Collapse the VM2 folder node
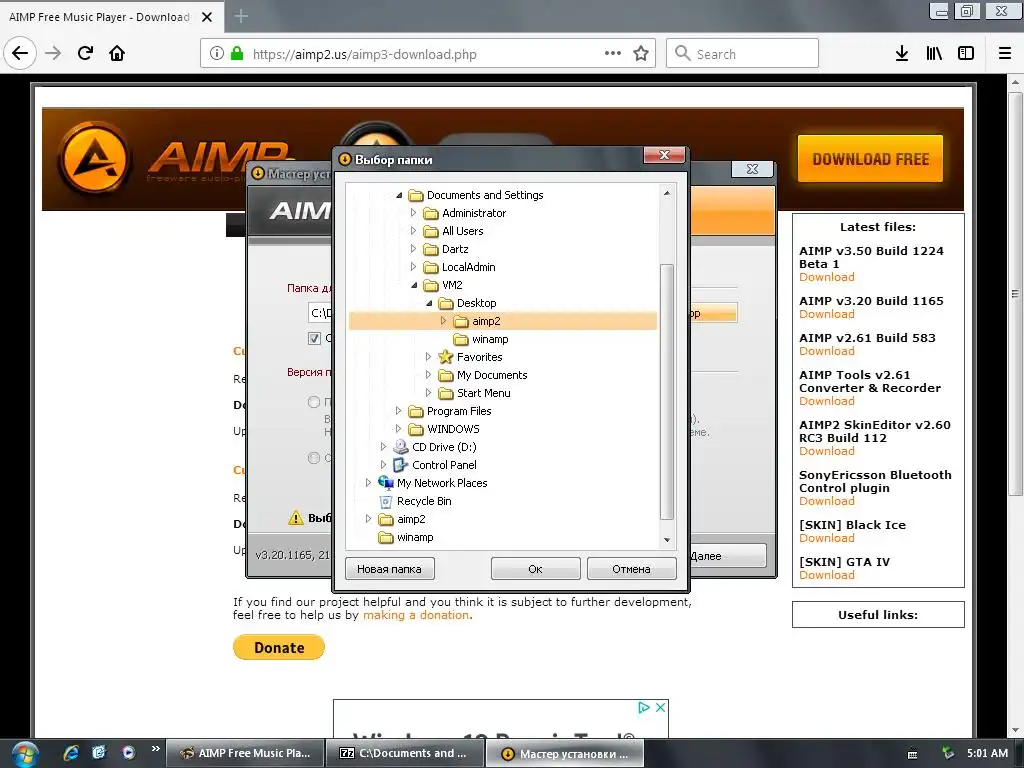 414,285
